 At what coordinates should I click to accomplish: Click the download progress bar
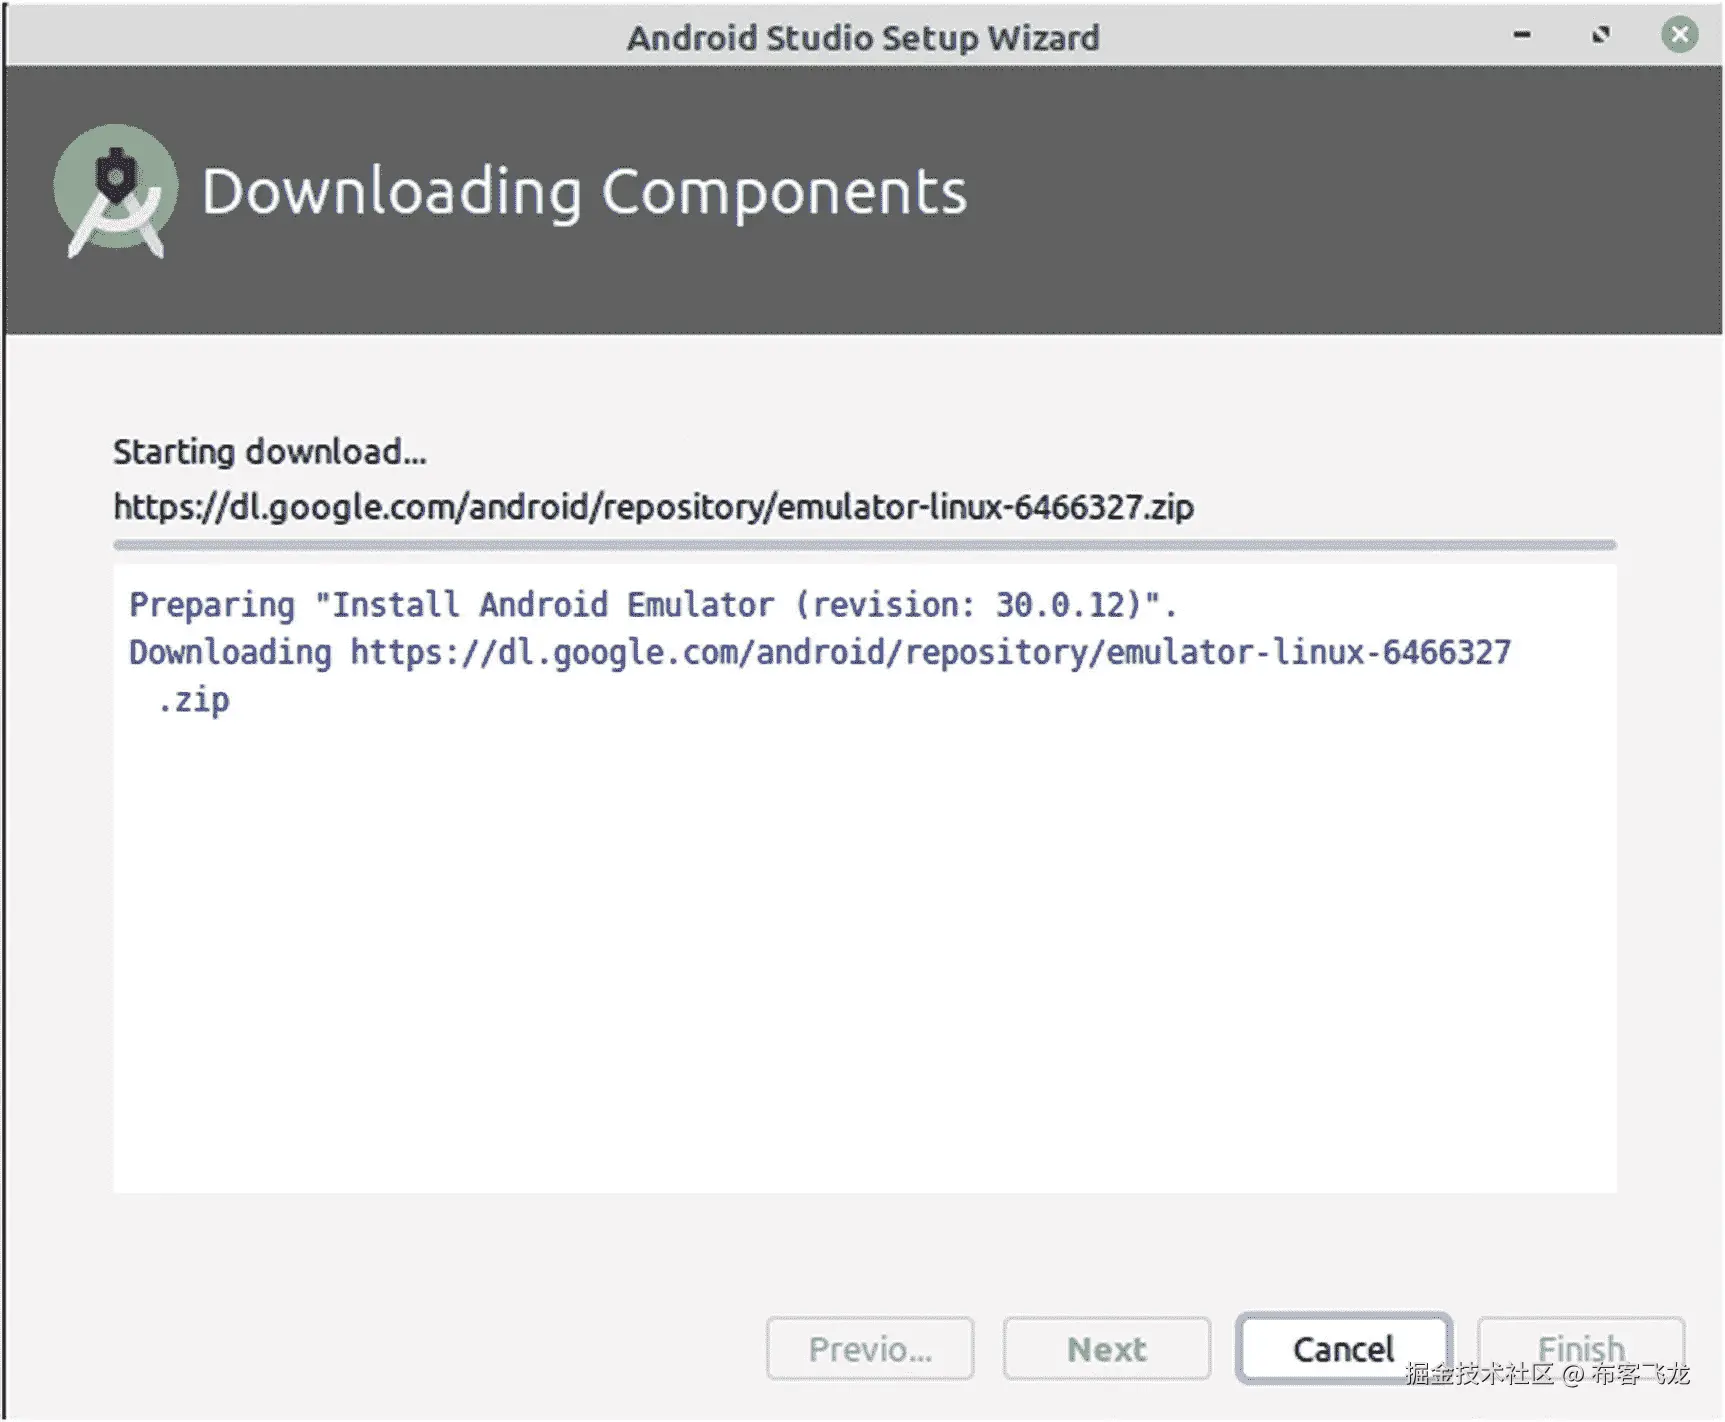pyautogui.click(x=864, y=545)
